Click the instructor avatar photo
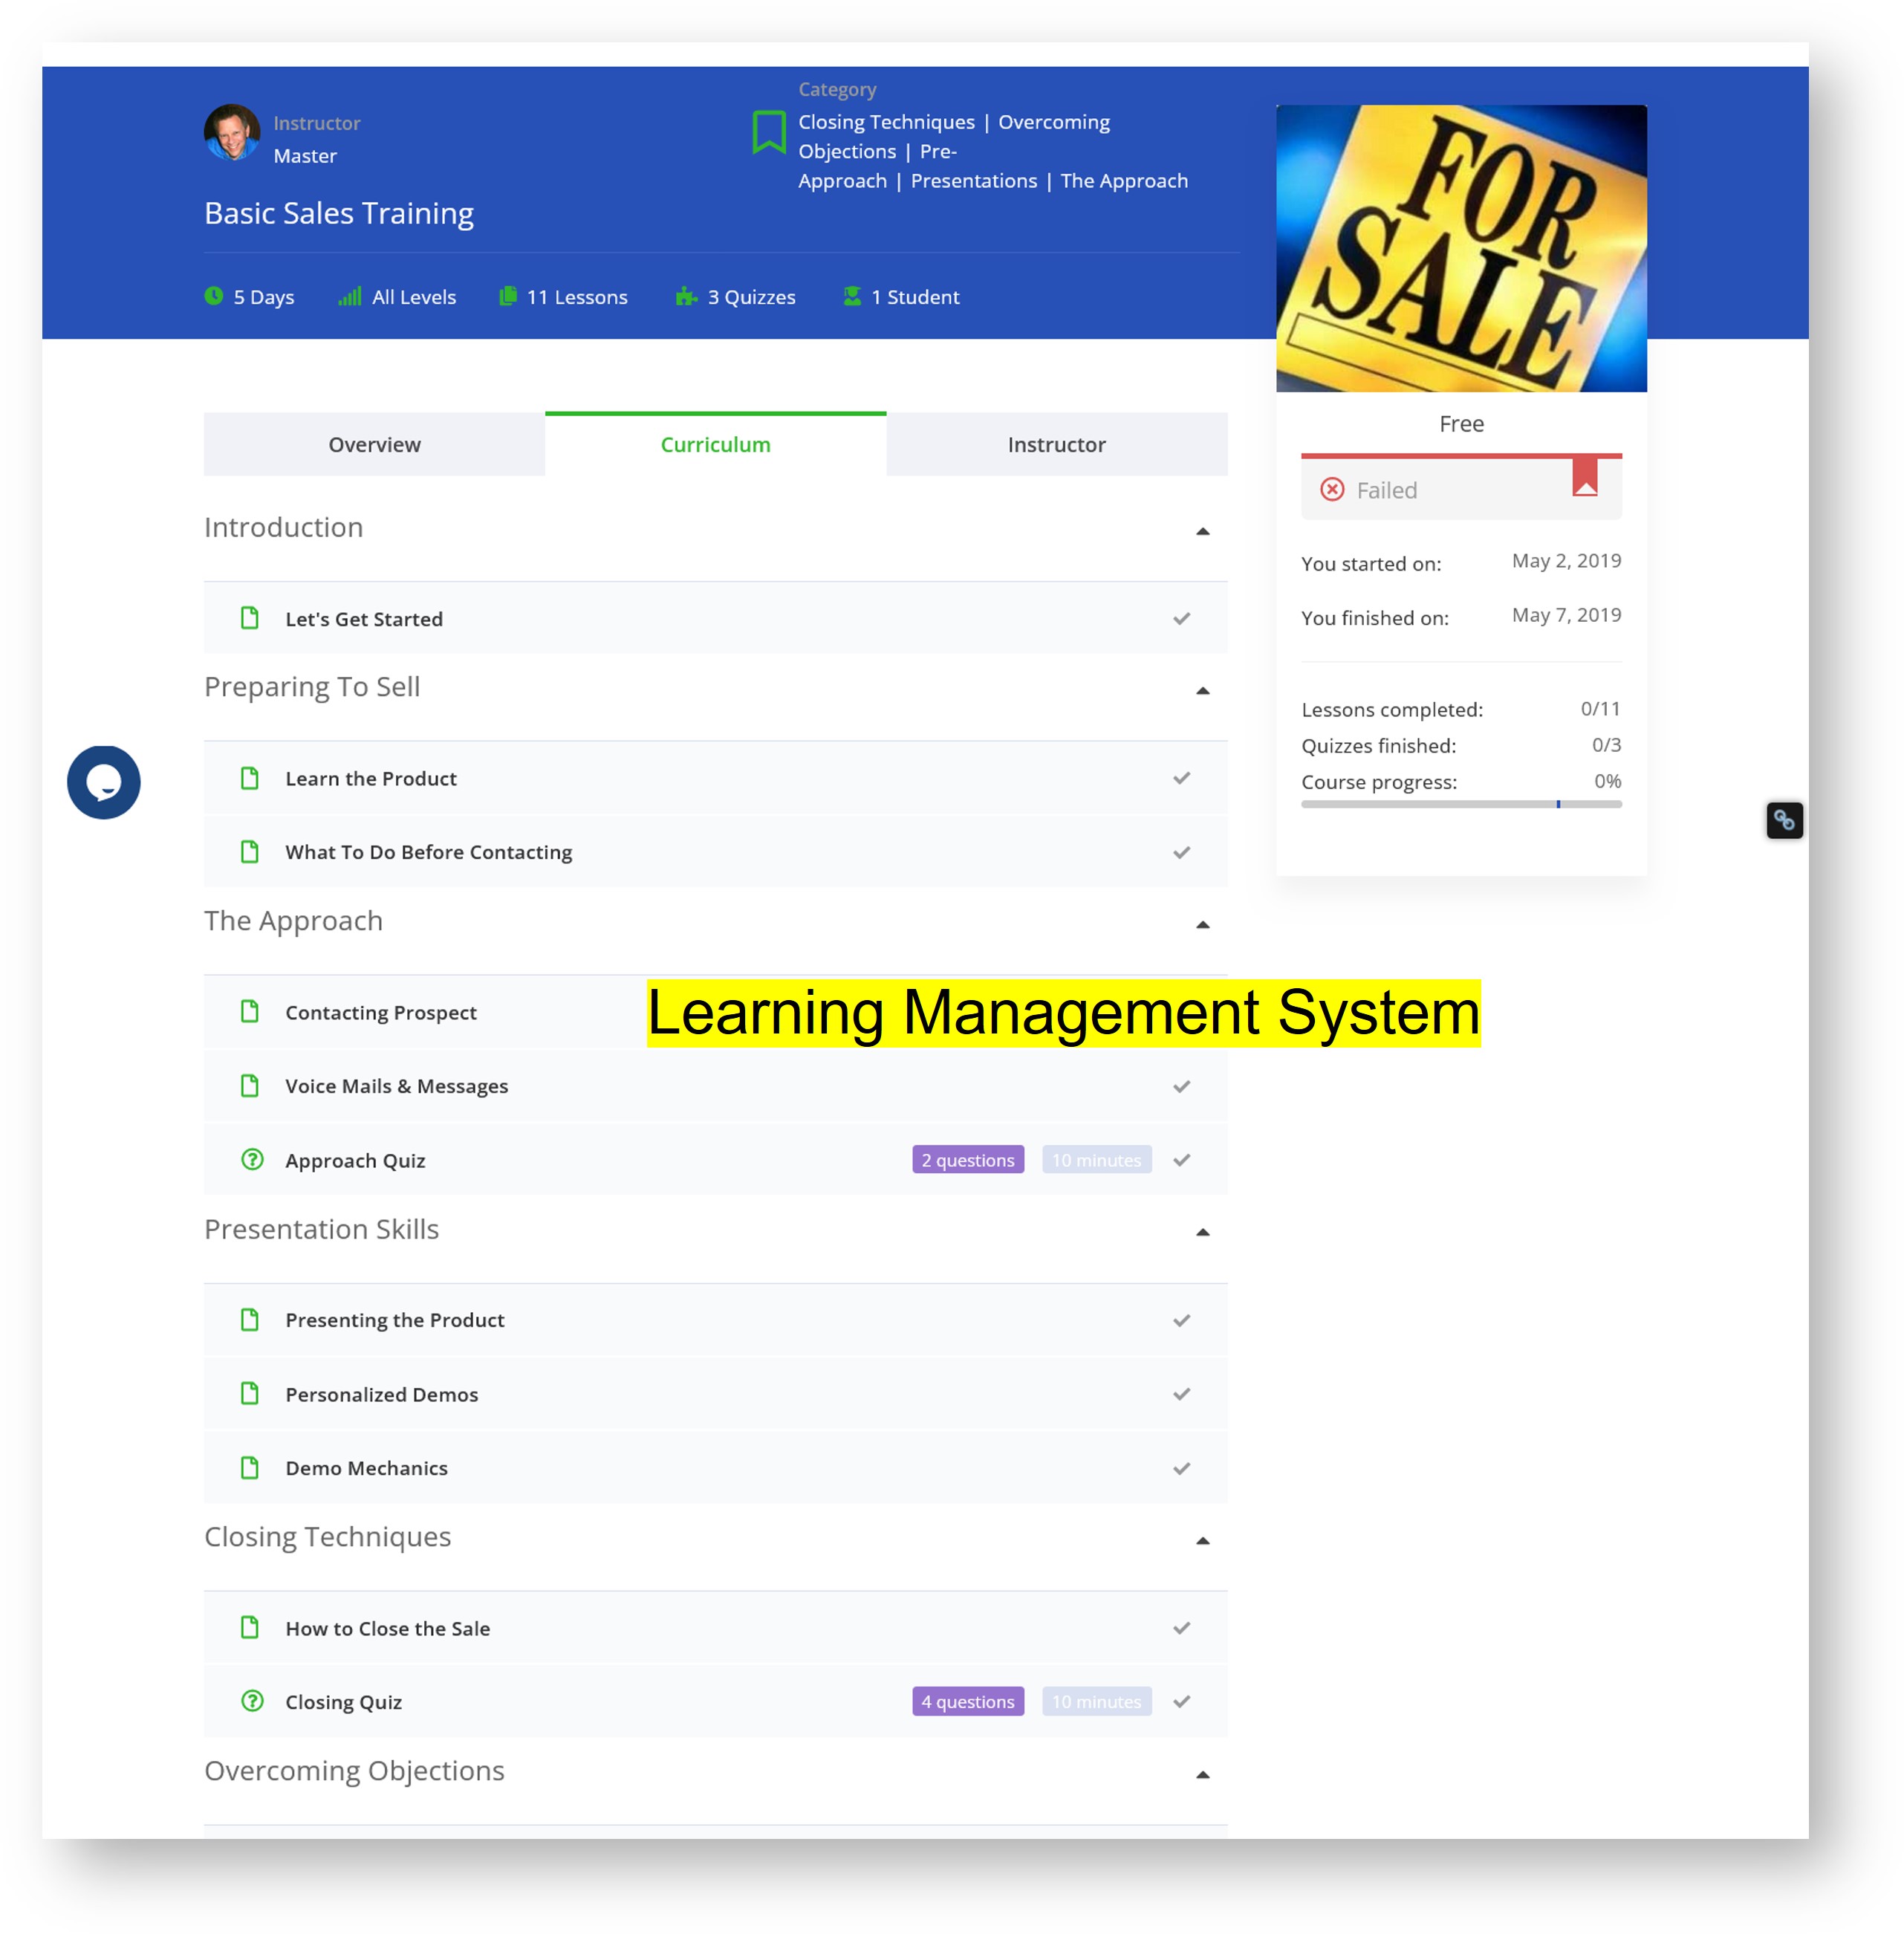The height and width of the screenshot is (1934, 1904). [x=232, y=132]
